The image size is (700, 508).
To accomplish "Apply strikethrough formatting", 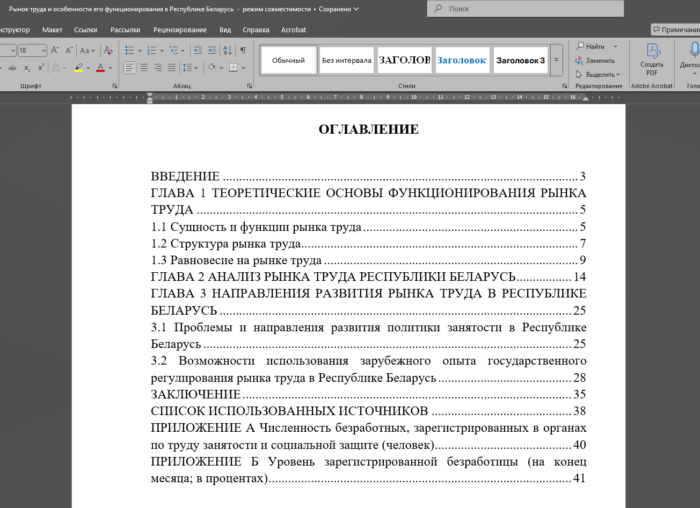I will [x=12, y=68].
